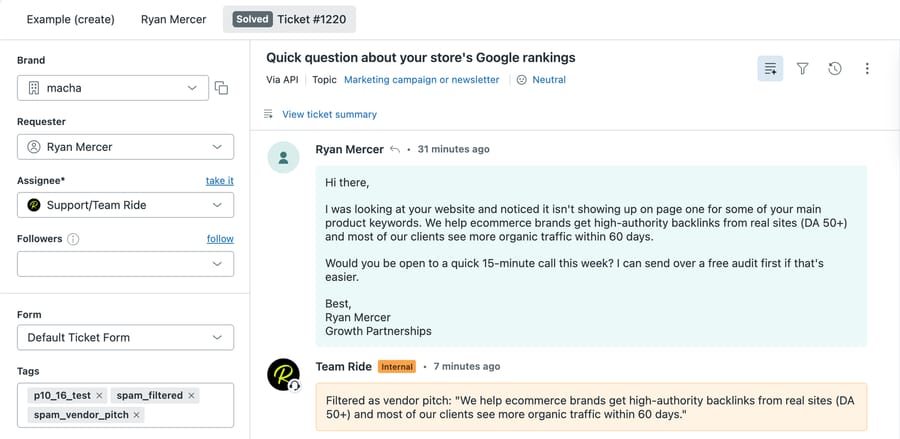Click the 'follow' link
The height and width of the screenshot is (439, 900).
(220, 239)
